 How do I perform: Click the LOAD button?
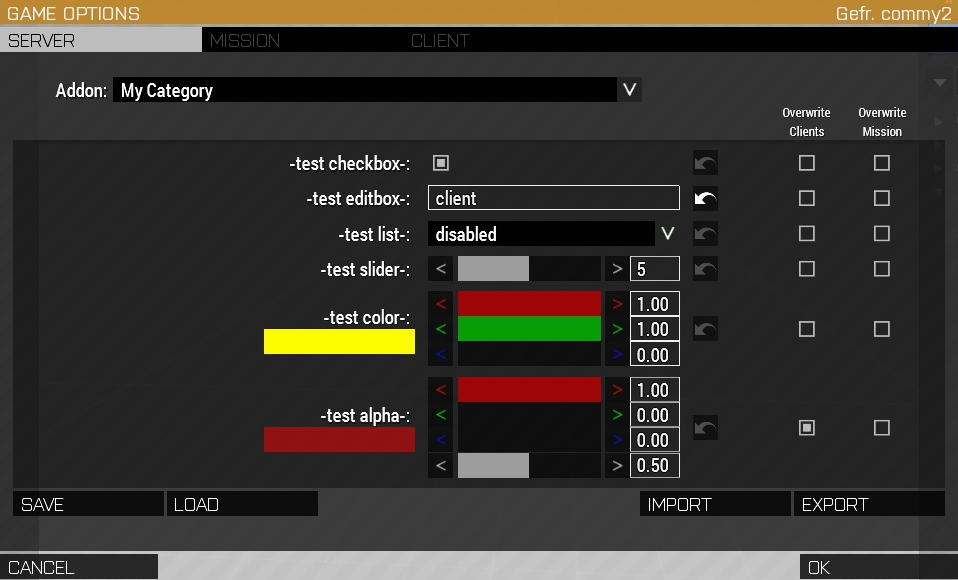[x=242, y=504]
